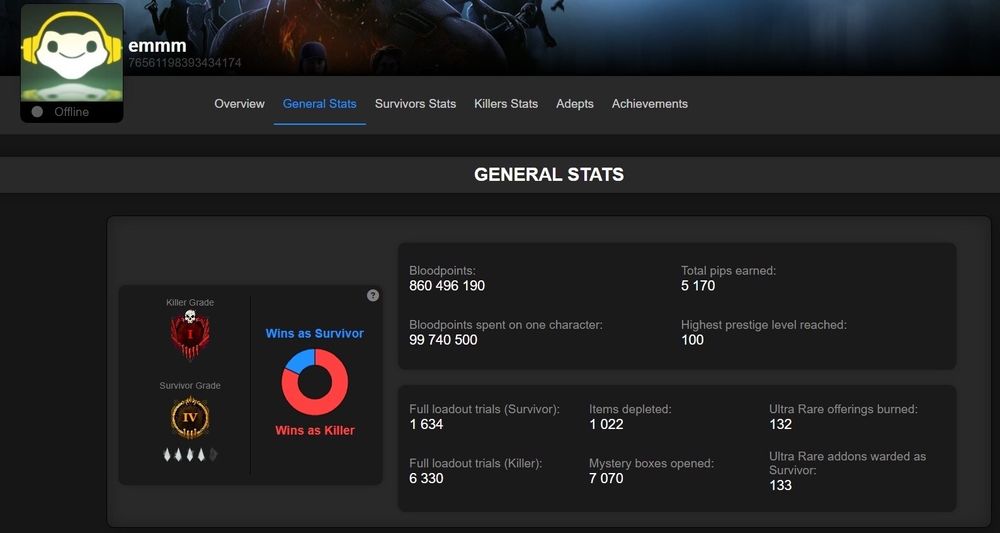Click Ultra Rare offerings burned value 132
Viewport: 1000px width, 533px height.
tap(781, 424)
